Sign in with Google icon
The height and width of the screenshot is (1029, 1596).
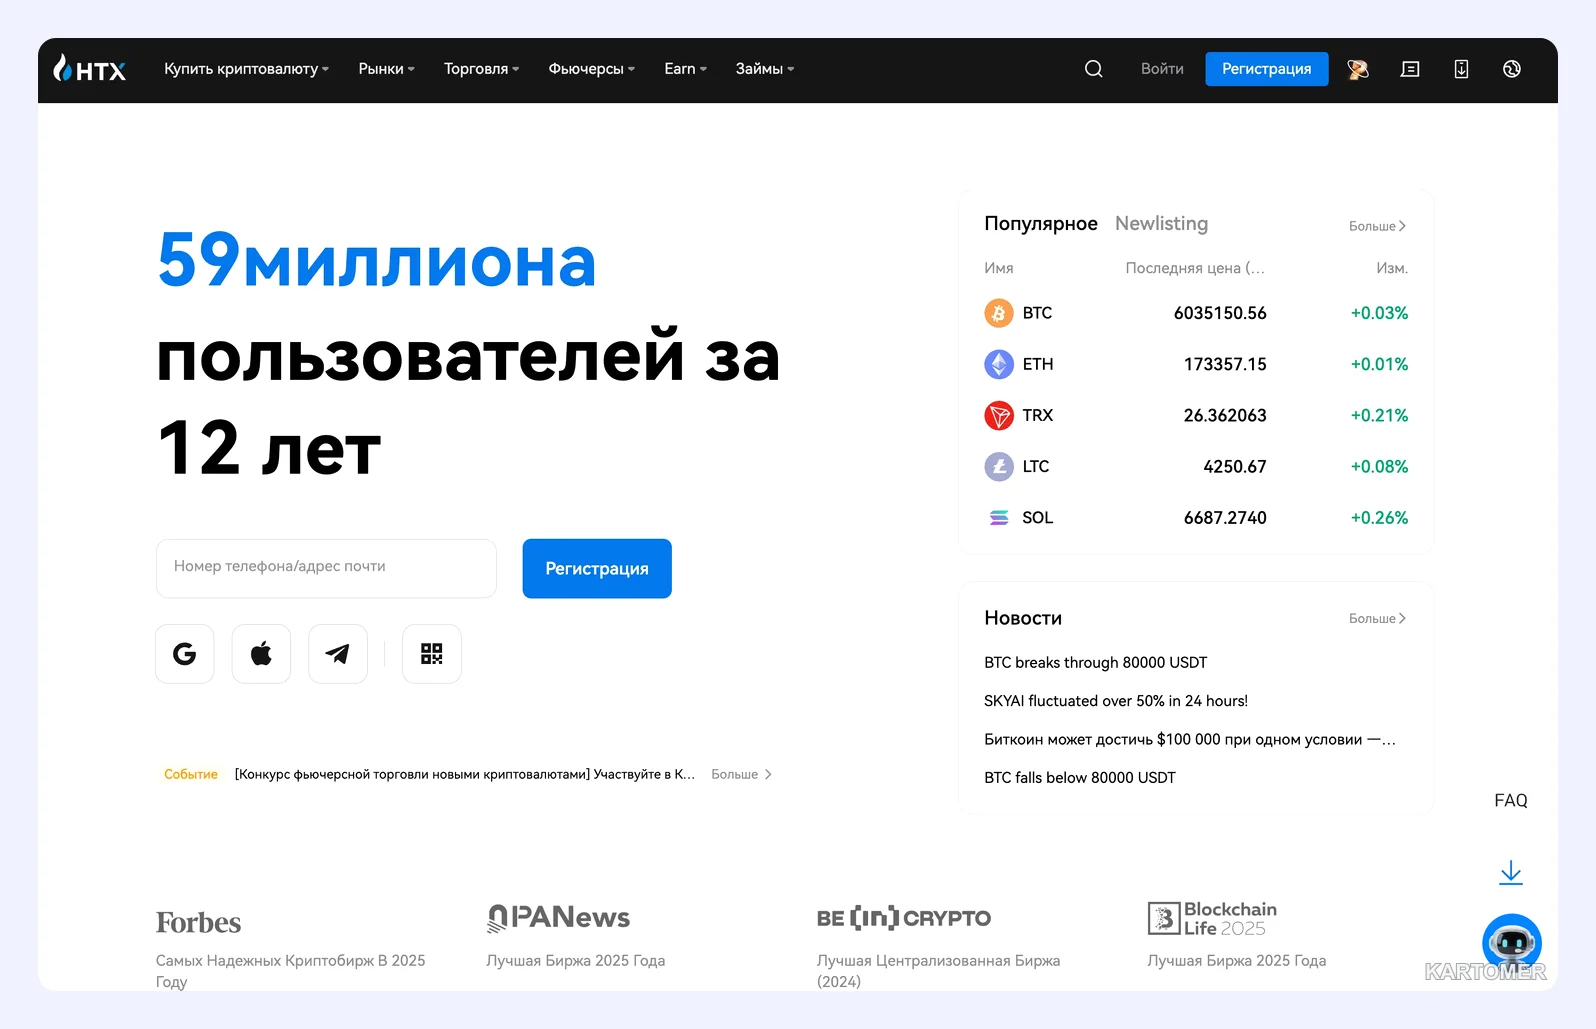185,654
